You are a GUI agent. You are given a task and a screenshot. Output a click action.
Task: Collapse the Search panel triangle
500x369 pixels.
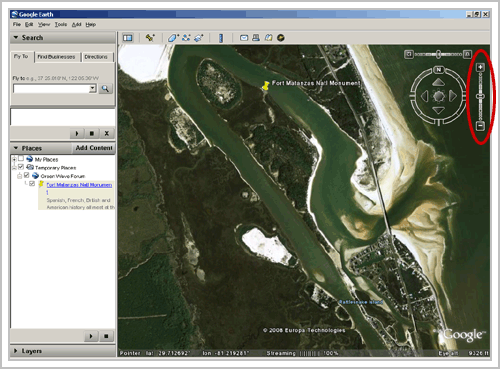[x=15, y=38]
